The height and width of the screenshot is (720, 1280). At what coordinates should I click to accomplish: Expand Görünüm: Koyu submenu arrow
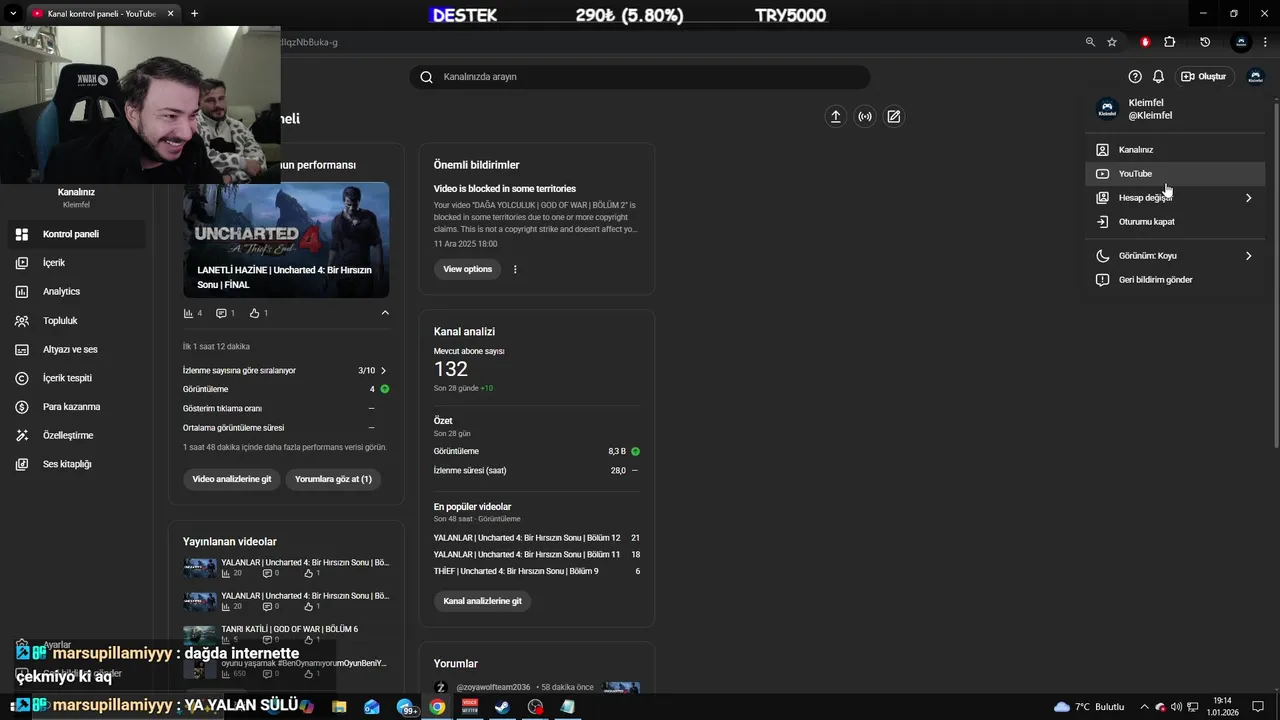(x=1248, y=256)
